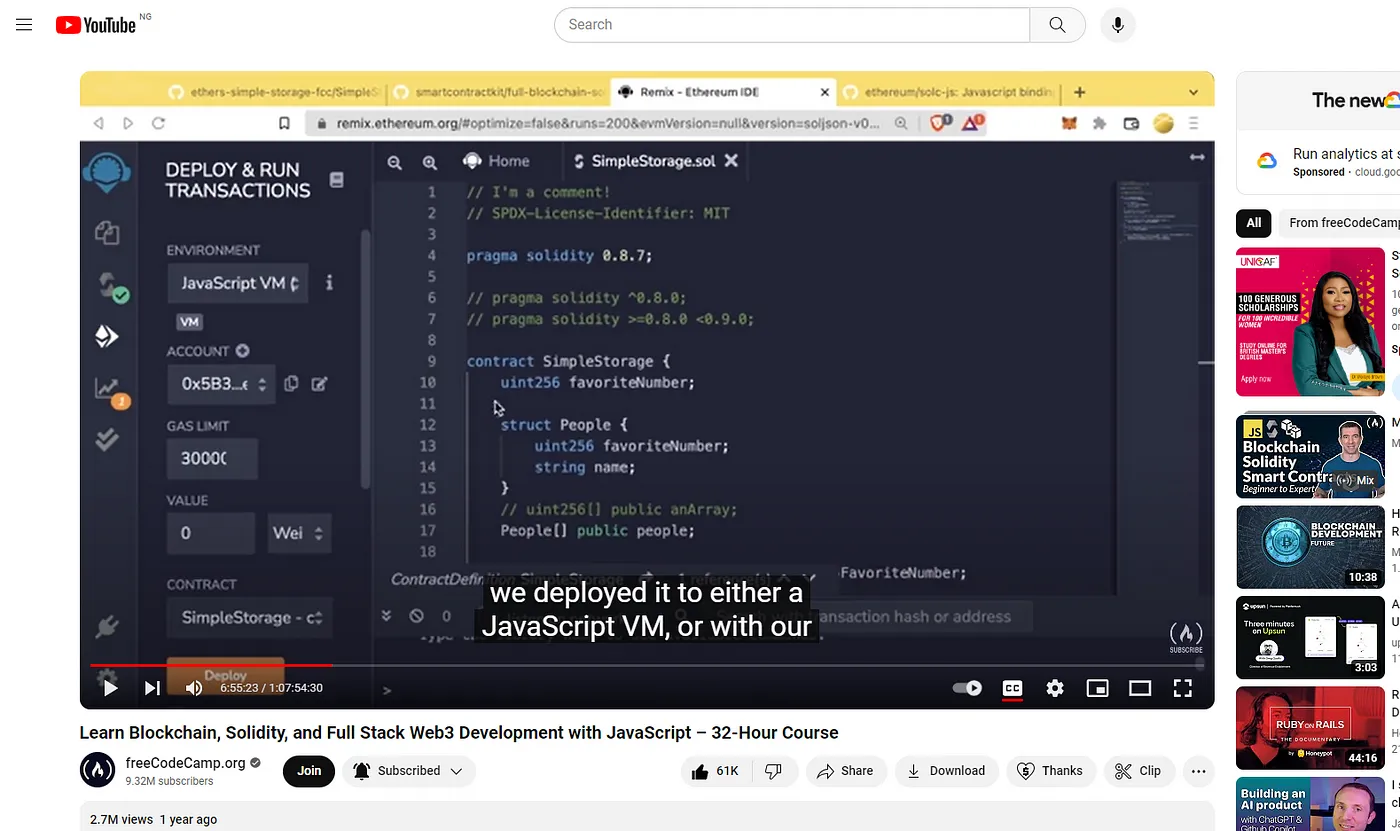1400x831 pixels.
Task: Open the freeCodeCamp.org channel avatar
Action: pyautogui.click(x=98, y=770)
